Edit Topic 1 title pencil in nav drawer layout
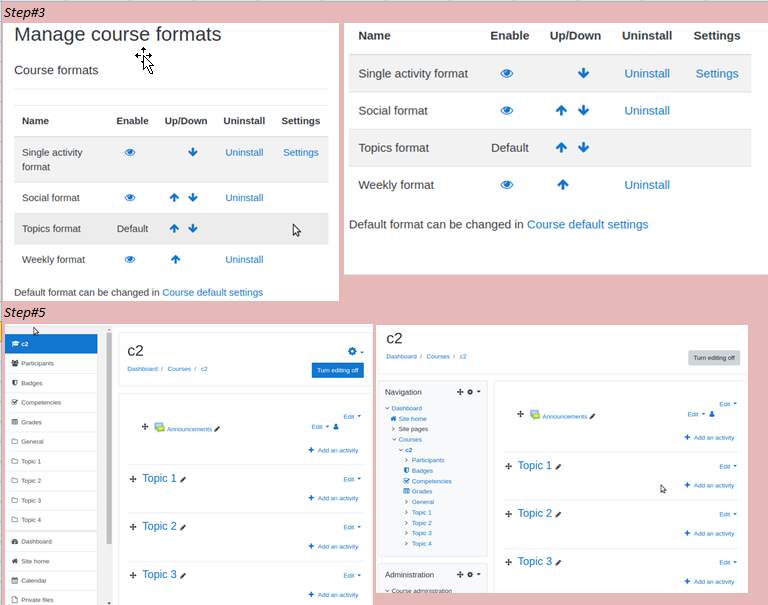Viewport: 768px width, 605px height. (183, 480)
